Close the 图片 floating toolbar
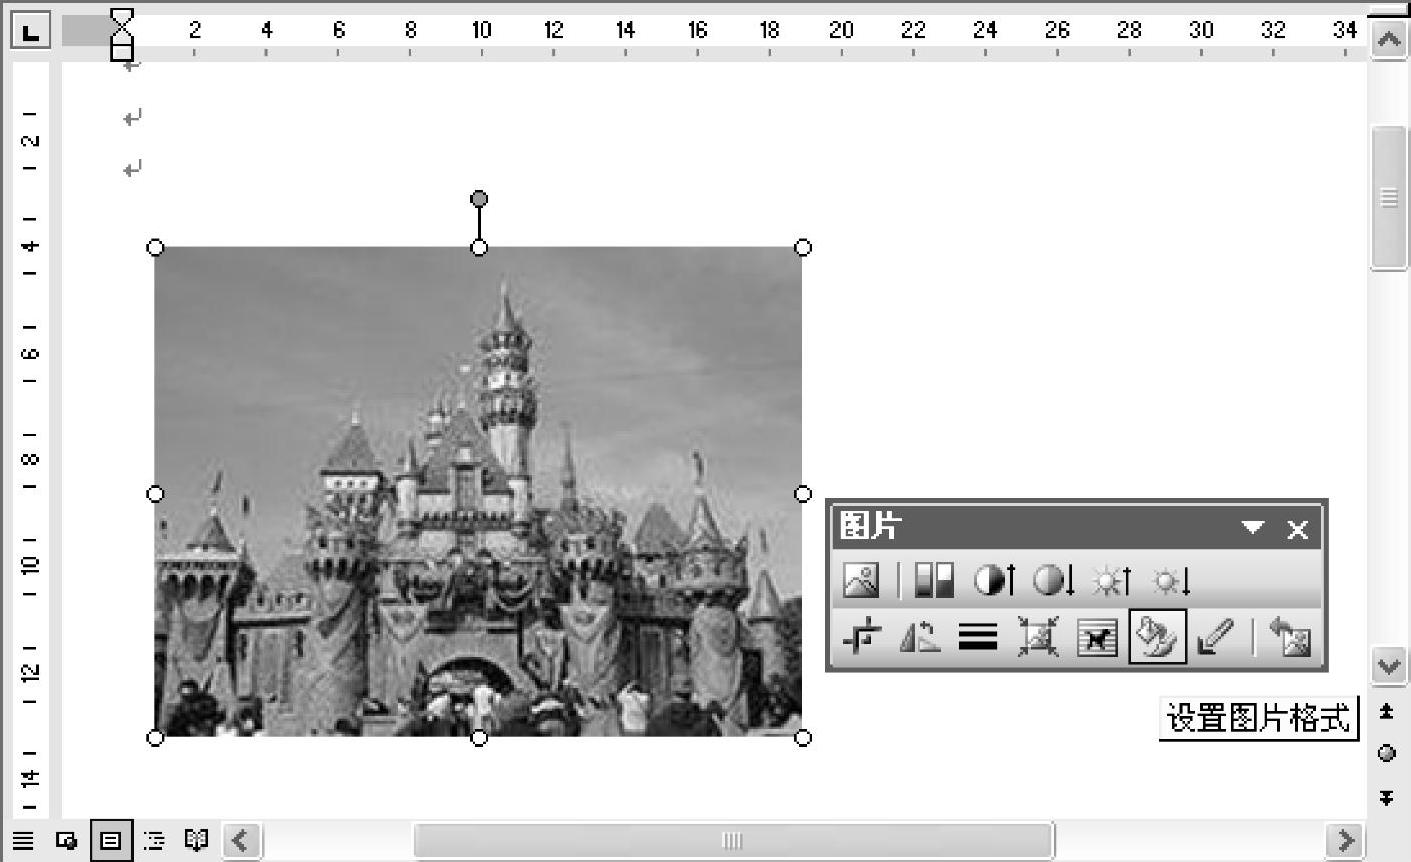Viewport: 1411px width, 862px height. tap(1297, 529)
